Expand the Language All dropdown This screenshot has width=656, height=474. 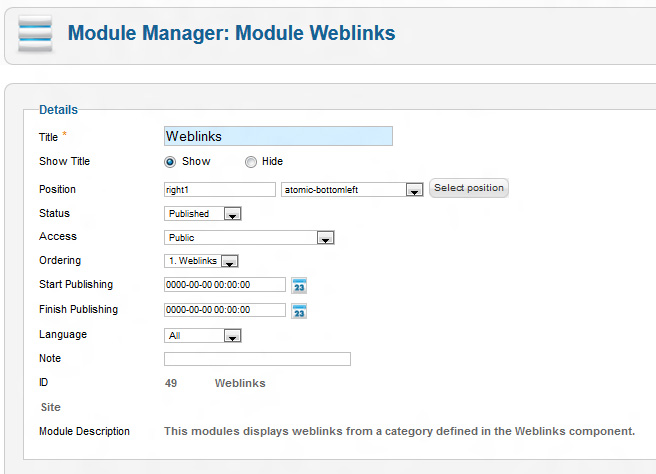click(232, 336)
